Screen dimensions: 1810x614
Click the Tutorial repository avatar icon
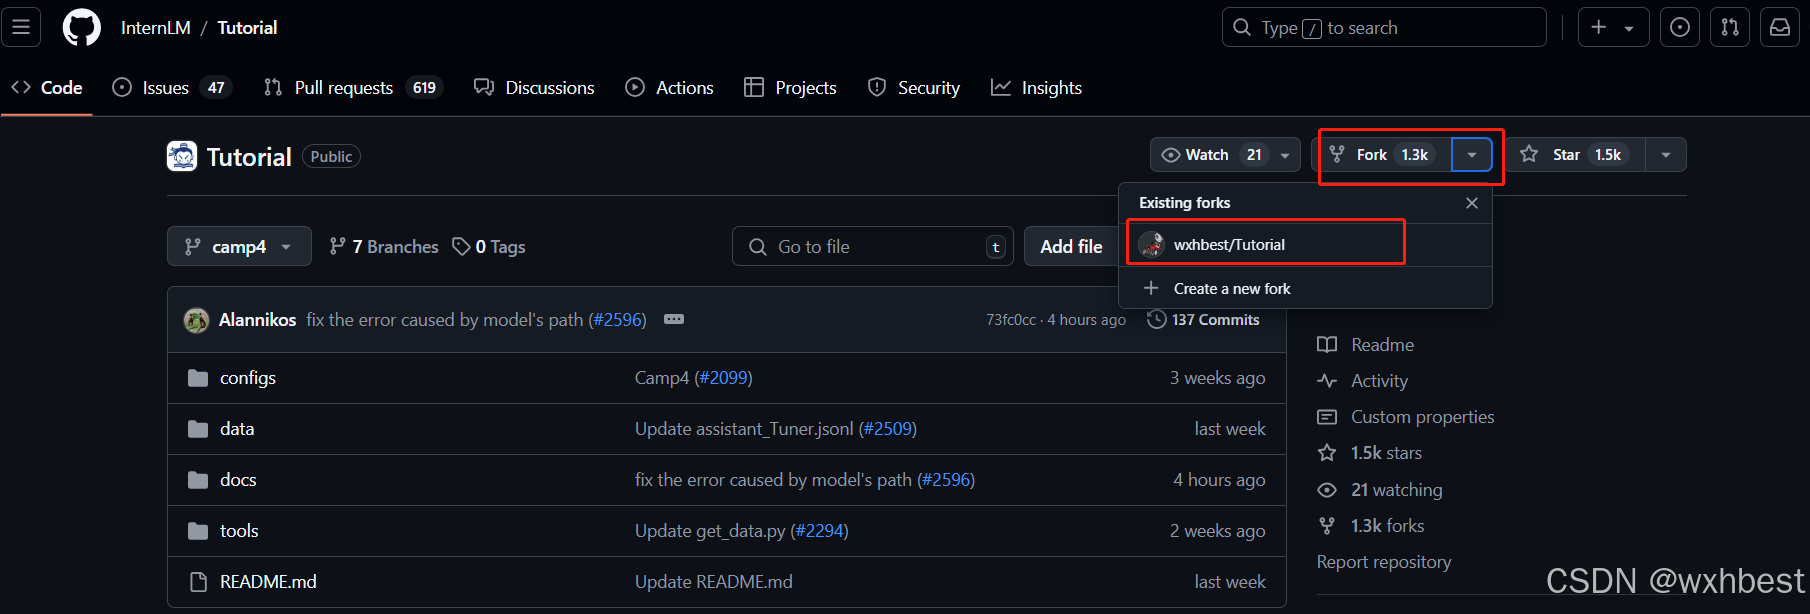click(x=182, y=156)
